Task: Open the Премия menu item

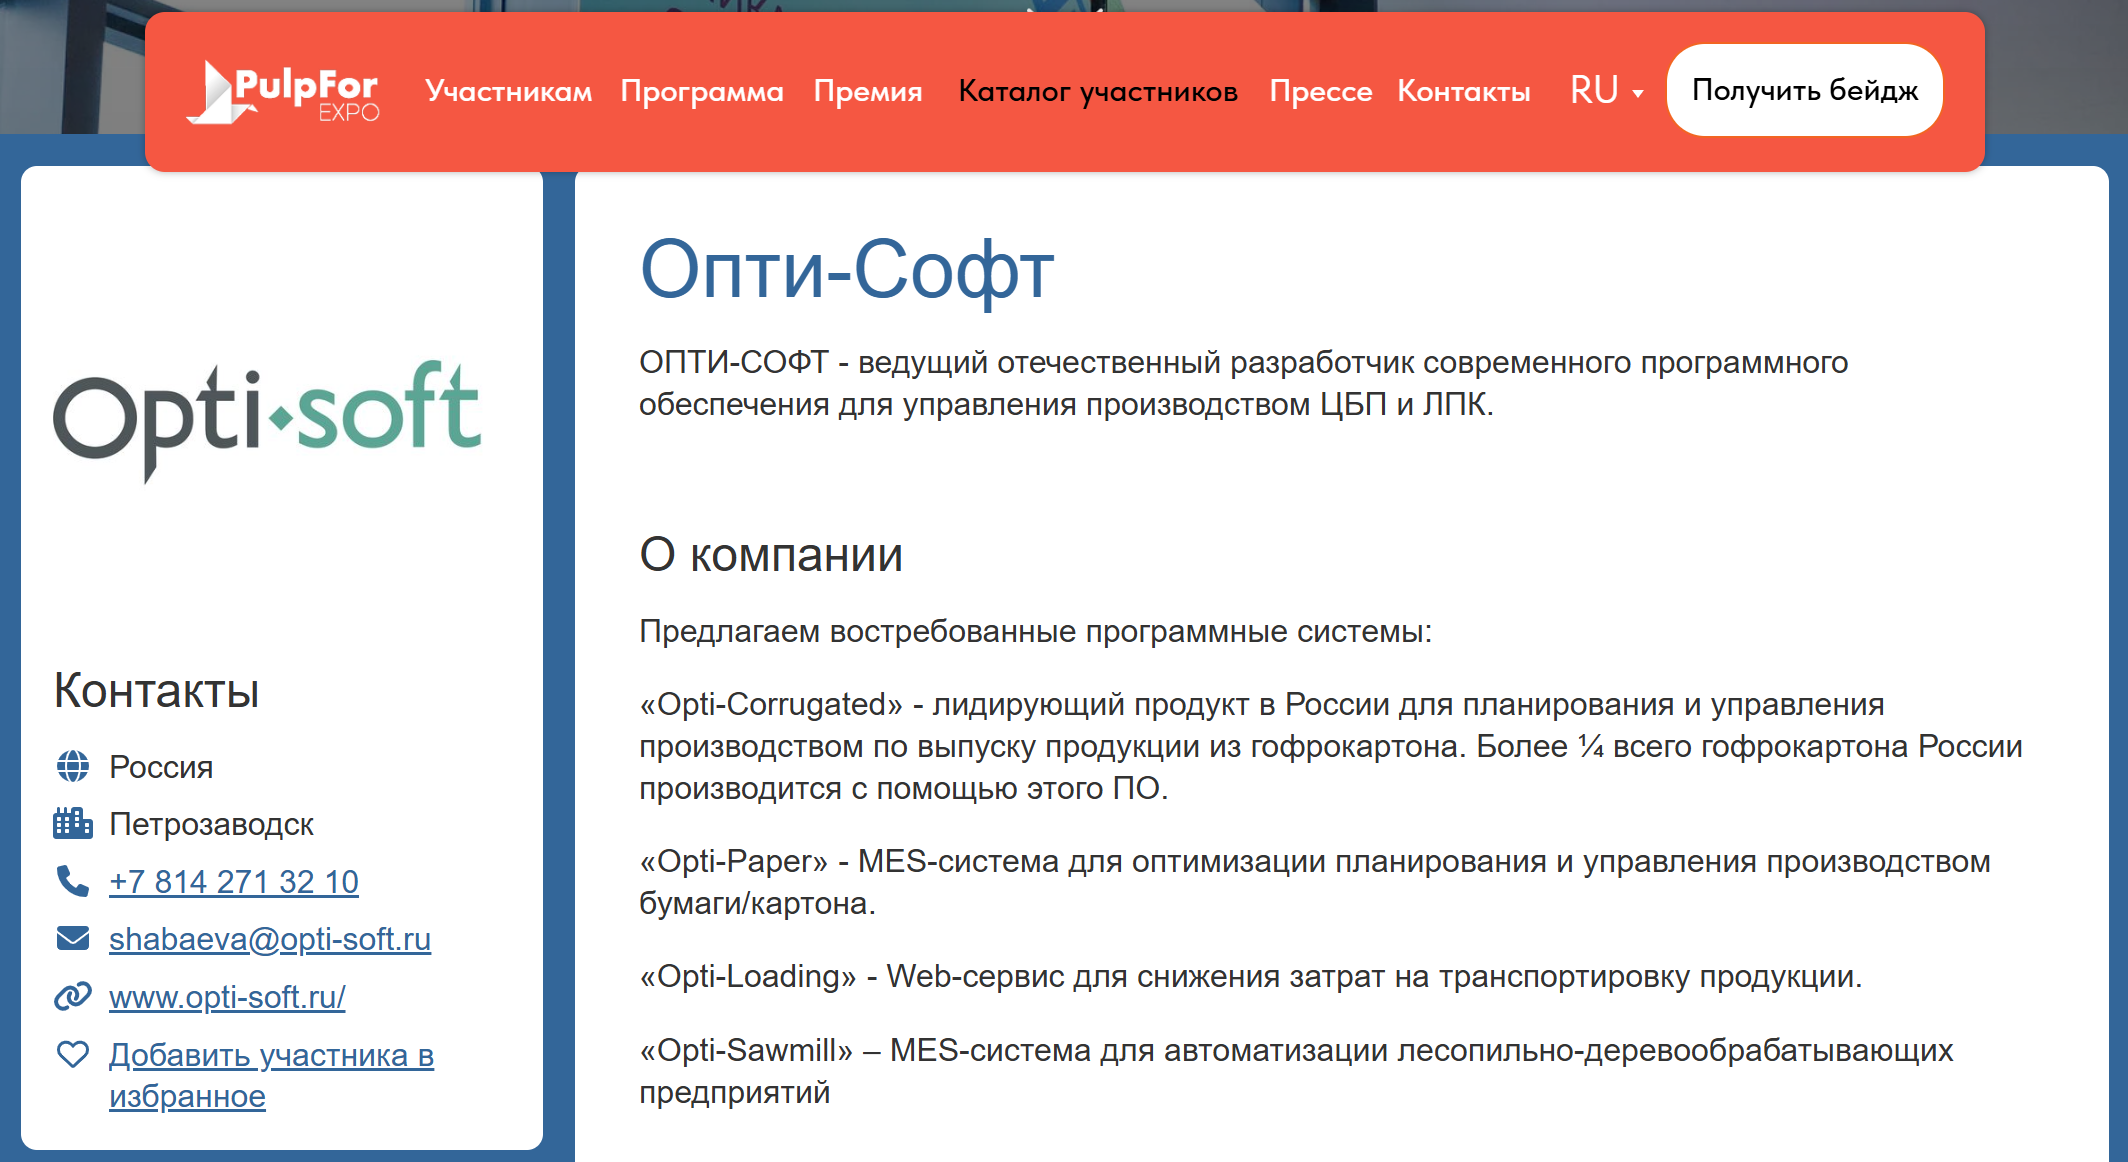Action: pos(868,91)
